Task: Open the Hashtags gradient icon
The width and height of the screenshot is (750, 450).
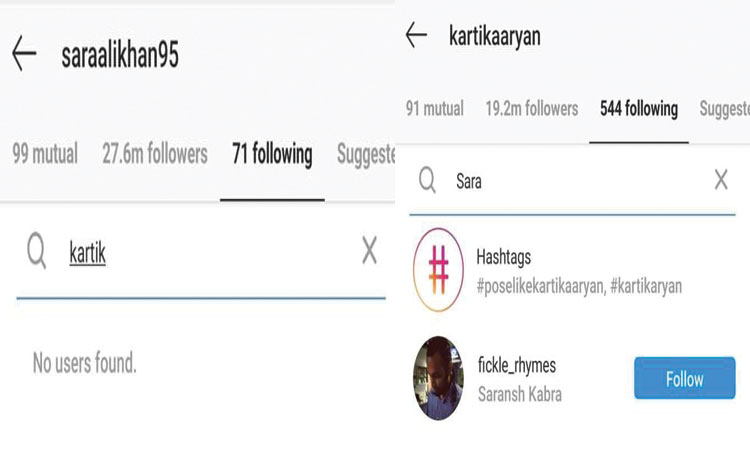Action: 438,270
